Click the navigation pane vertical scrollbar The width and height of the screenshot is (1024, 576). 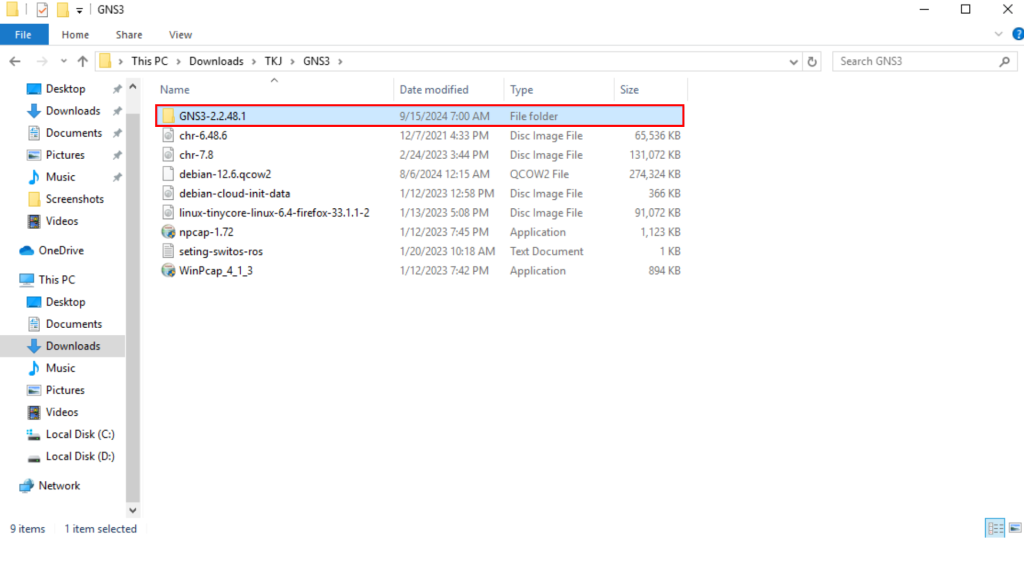pyautogui.click(x=133, y=300)
